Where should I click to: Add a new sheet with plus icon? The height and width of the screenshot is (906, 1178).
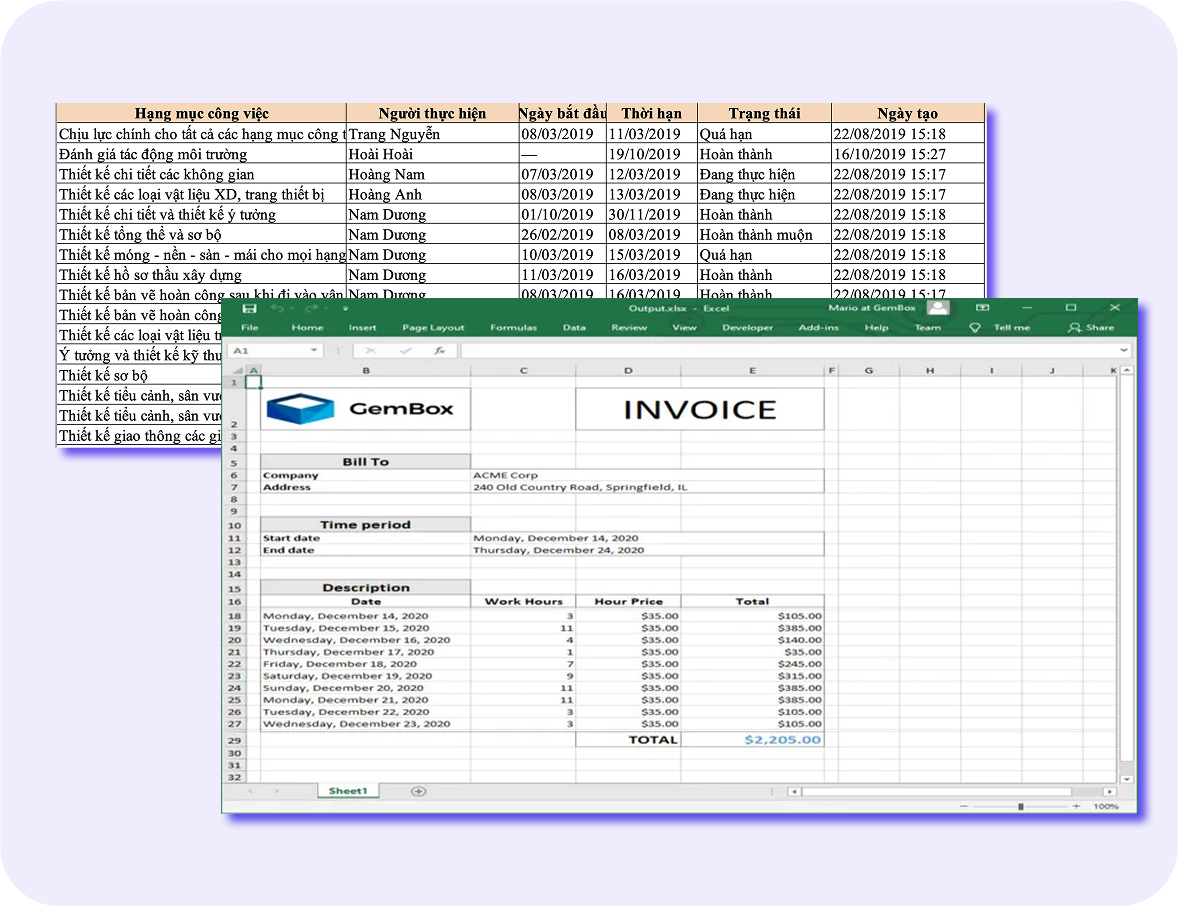[419, 791]
